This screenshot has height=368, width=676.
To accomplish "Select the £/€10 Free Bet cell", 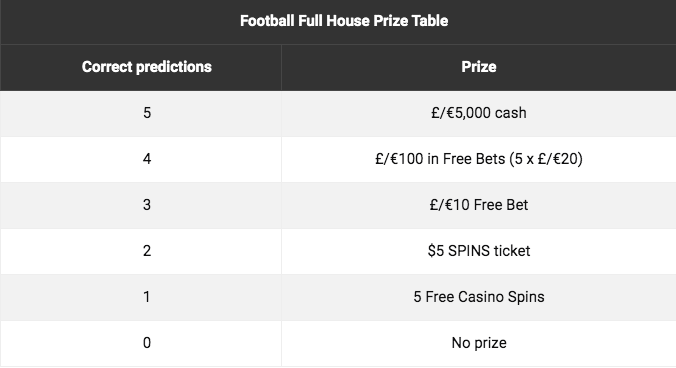I will tap(479, 206).
